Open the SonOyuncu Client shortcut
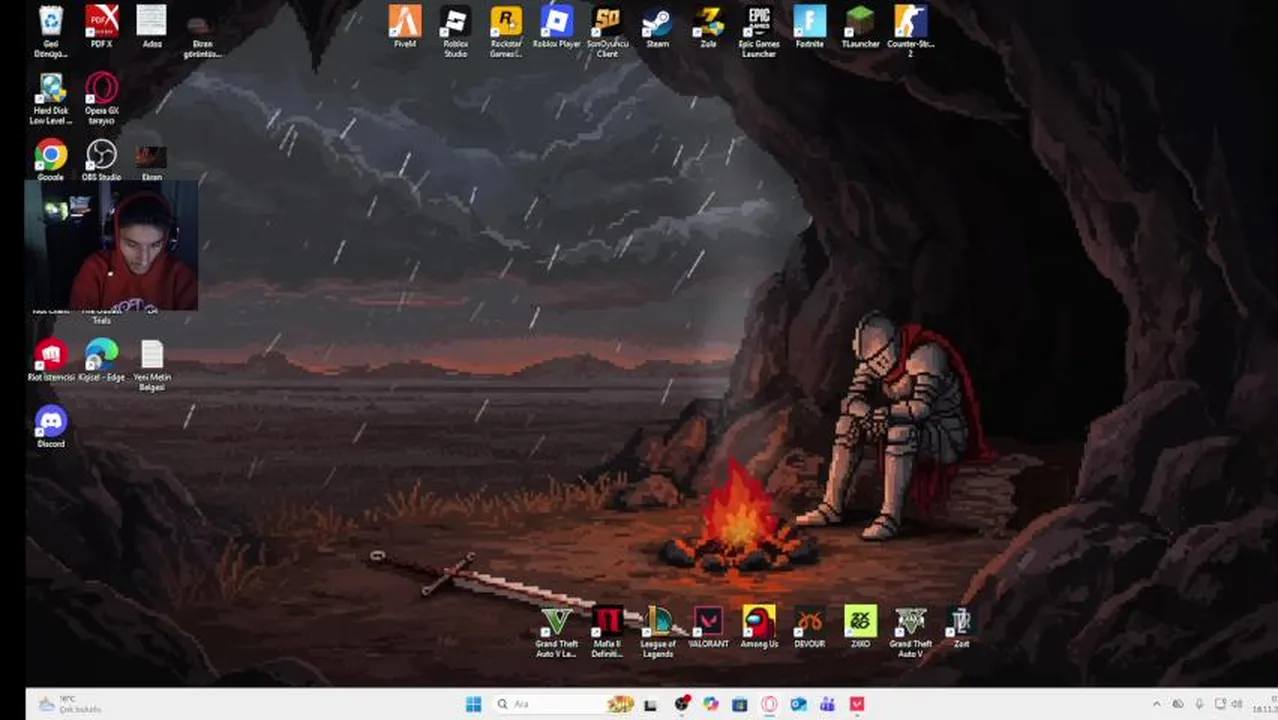This screenshot has width=1278, height=720. point(607,31)
